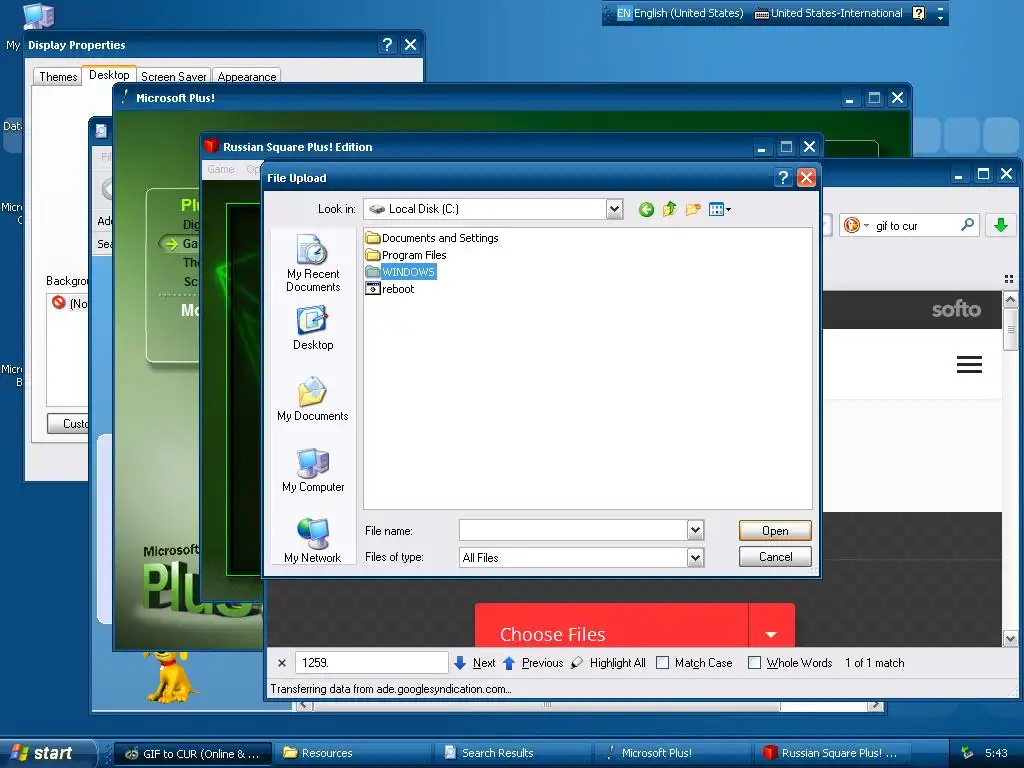Create a new folder in File Upload
This screenshot has height=768, width=1024.
coord(693,210)
